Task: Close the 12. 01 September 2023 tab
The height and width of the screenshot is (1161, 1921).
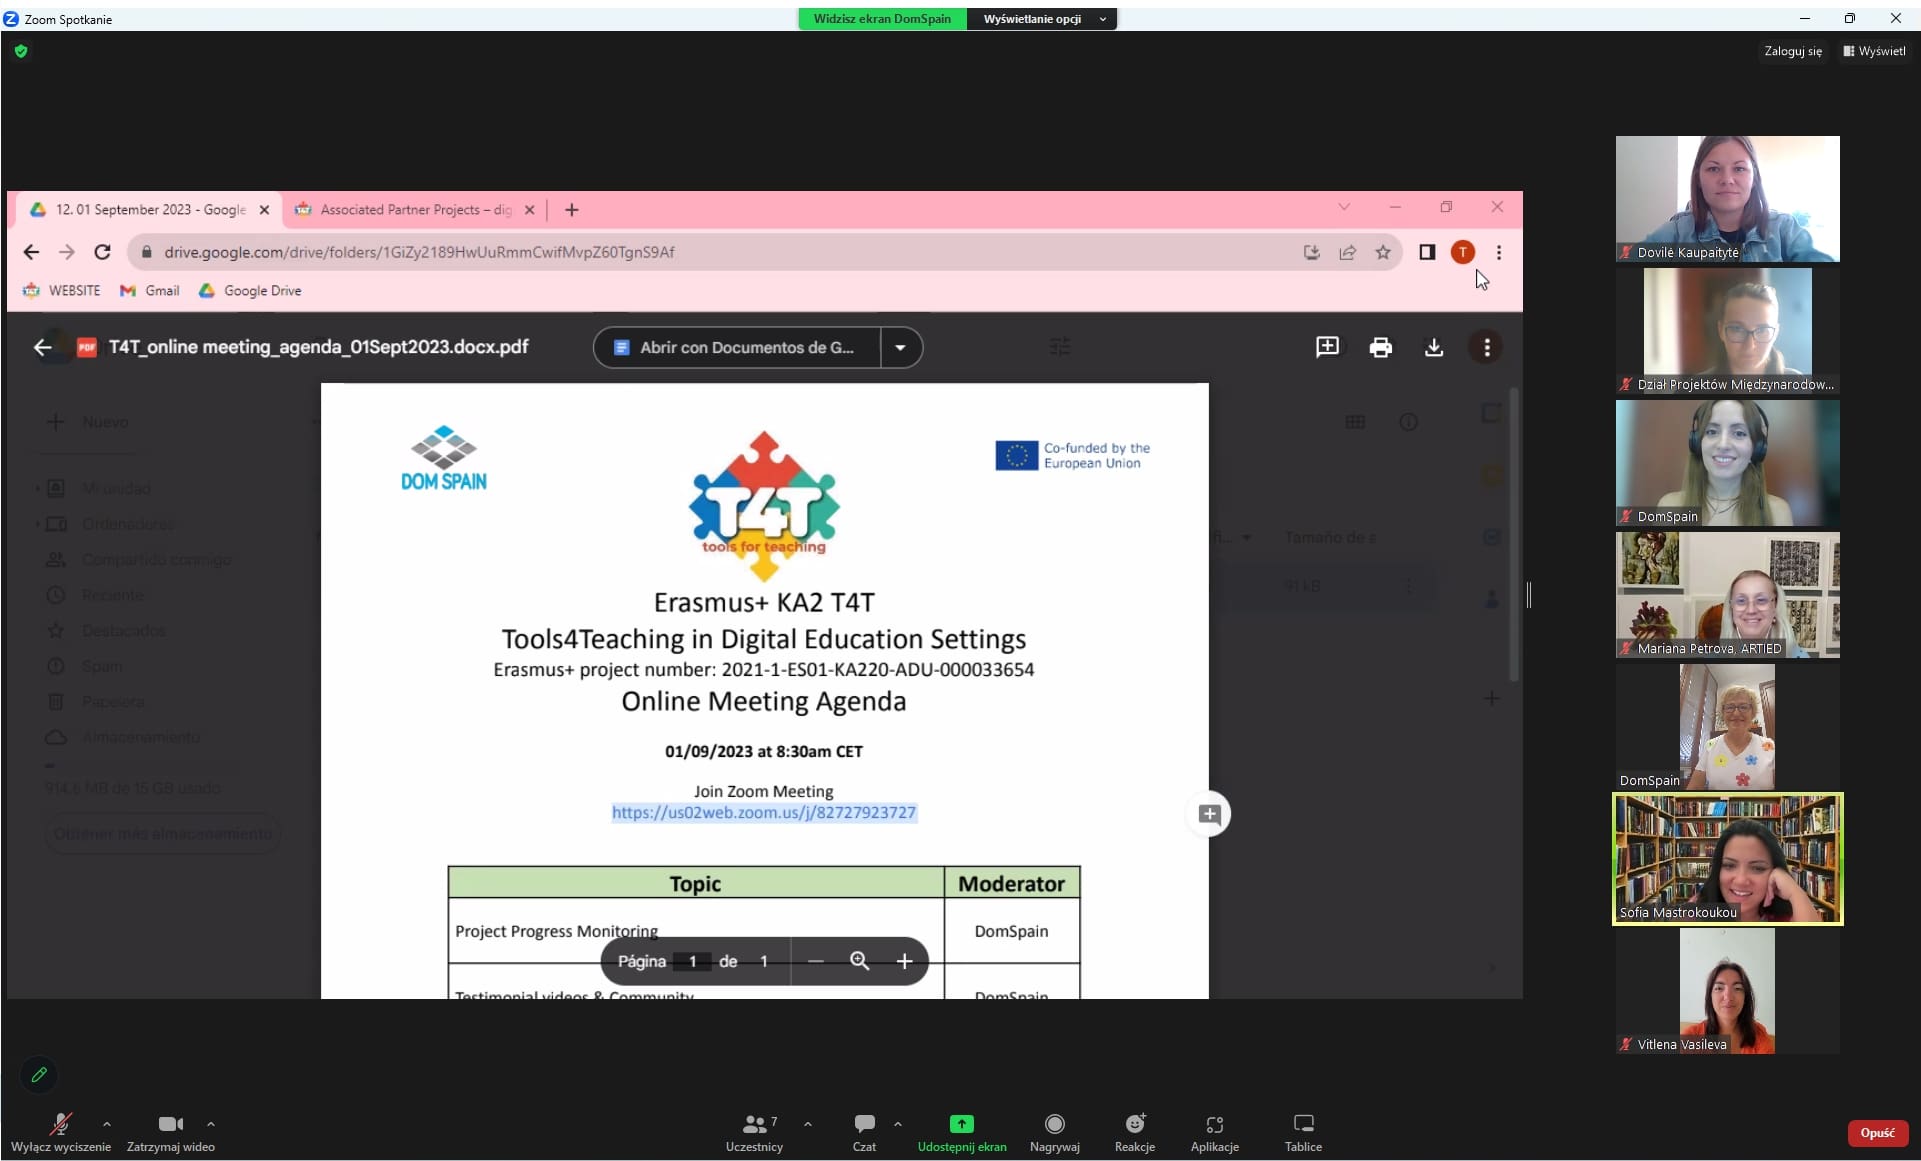Action: (264, 210)
